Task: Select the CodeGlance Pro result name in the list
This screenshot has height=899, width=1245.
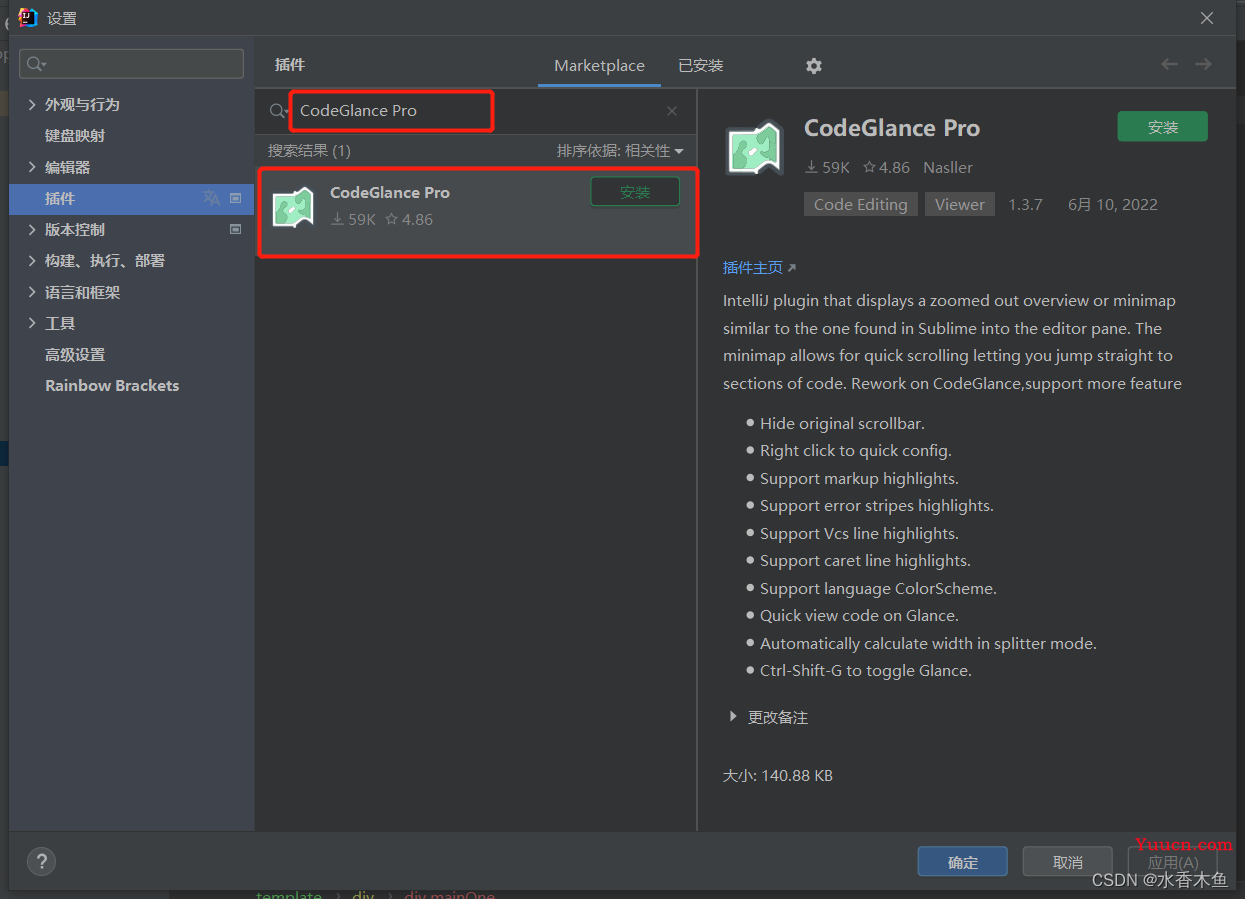Action: [390, 193]
